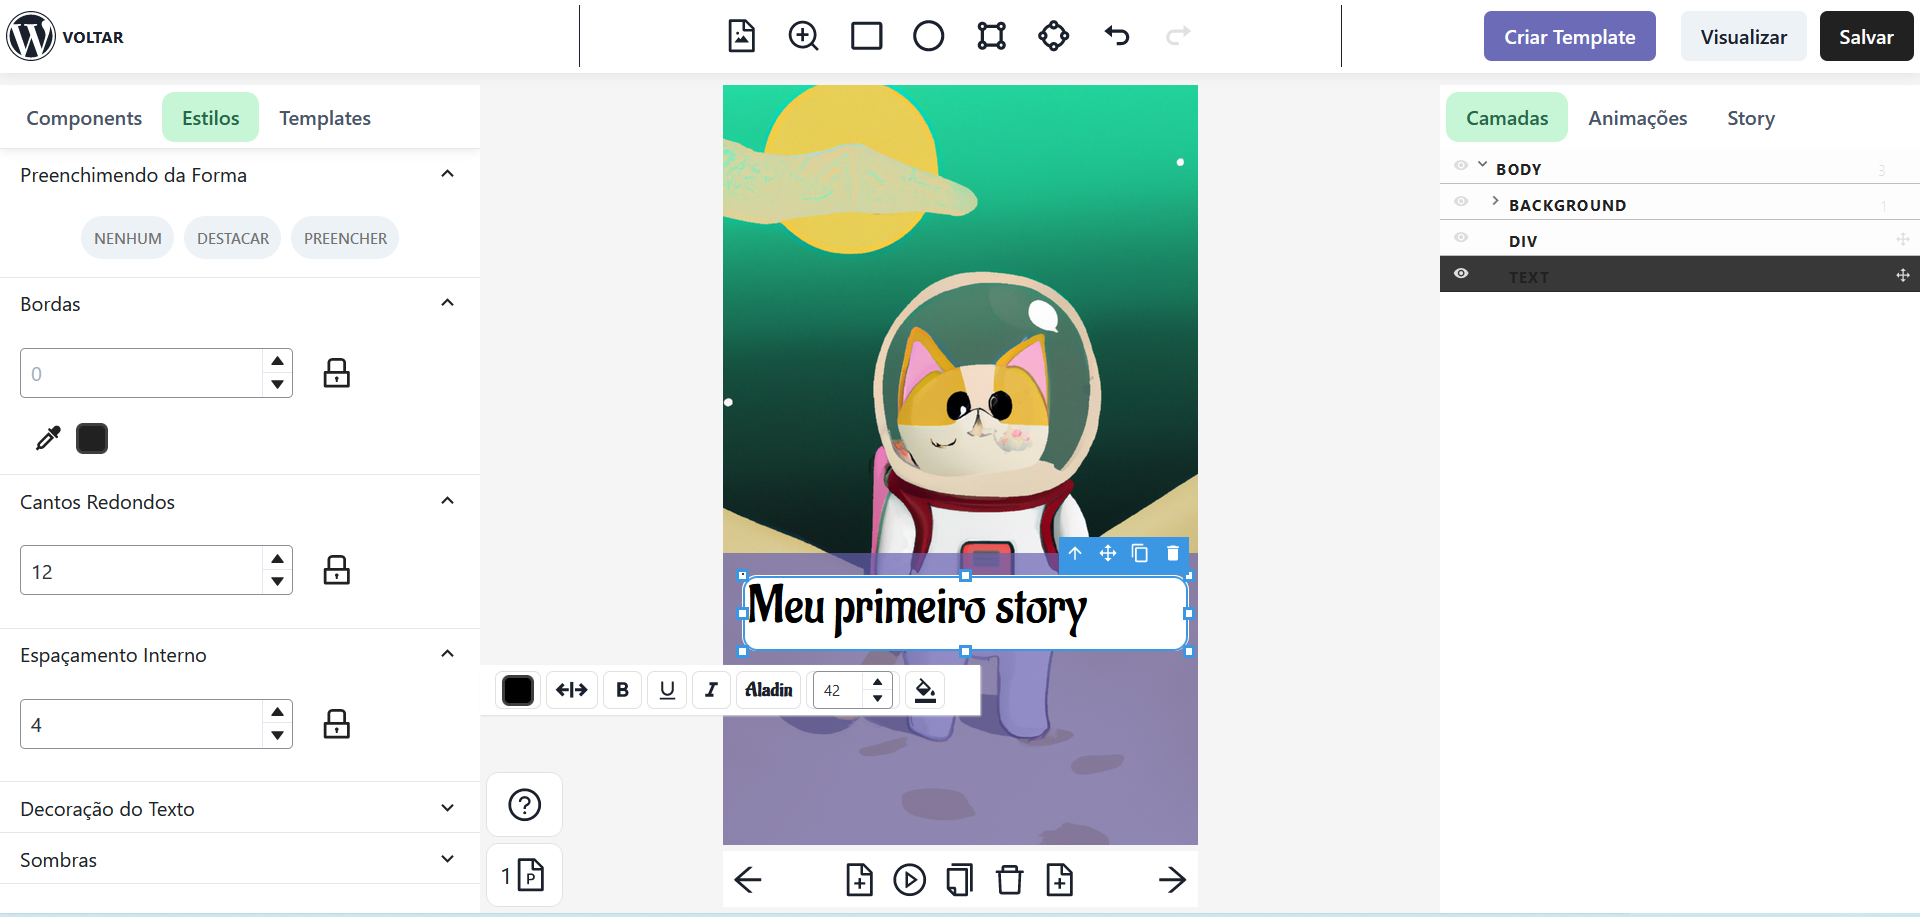Switch to the Animações tab

coord(1637,118)
